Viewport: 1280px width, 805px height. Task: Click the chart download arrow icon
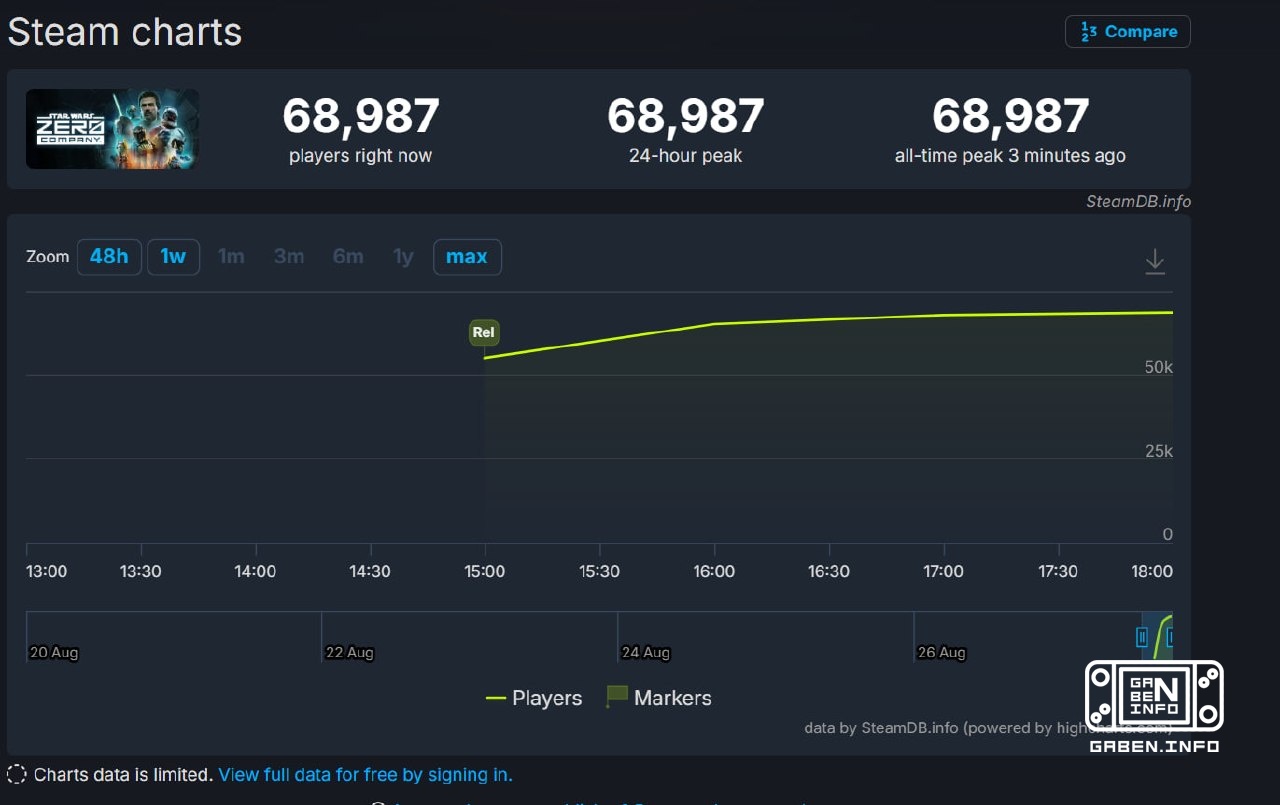[1155, 261]
